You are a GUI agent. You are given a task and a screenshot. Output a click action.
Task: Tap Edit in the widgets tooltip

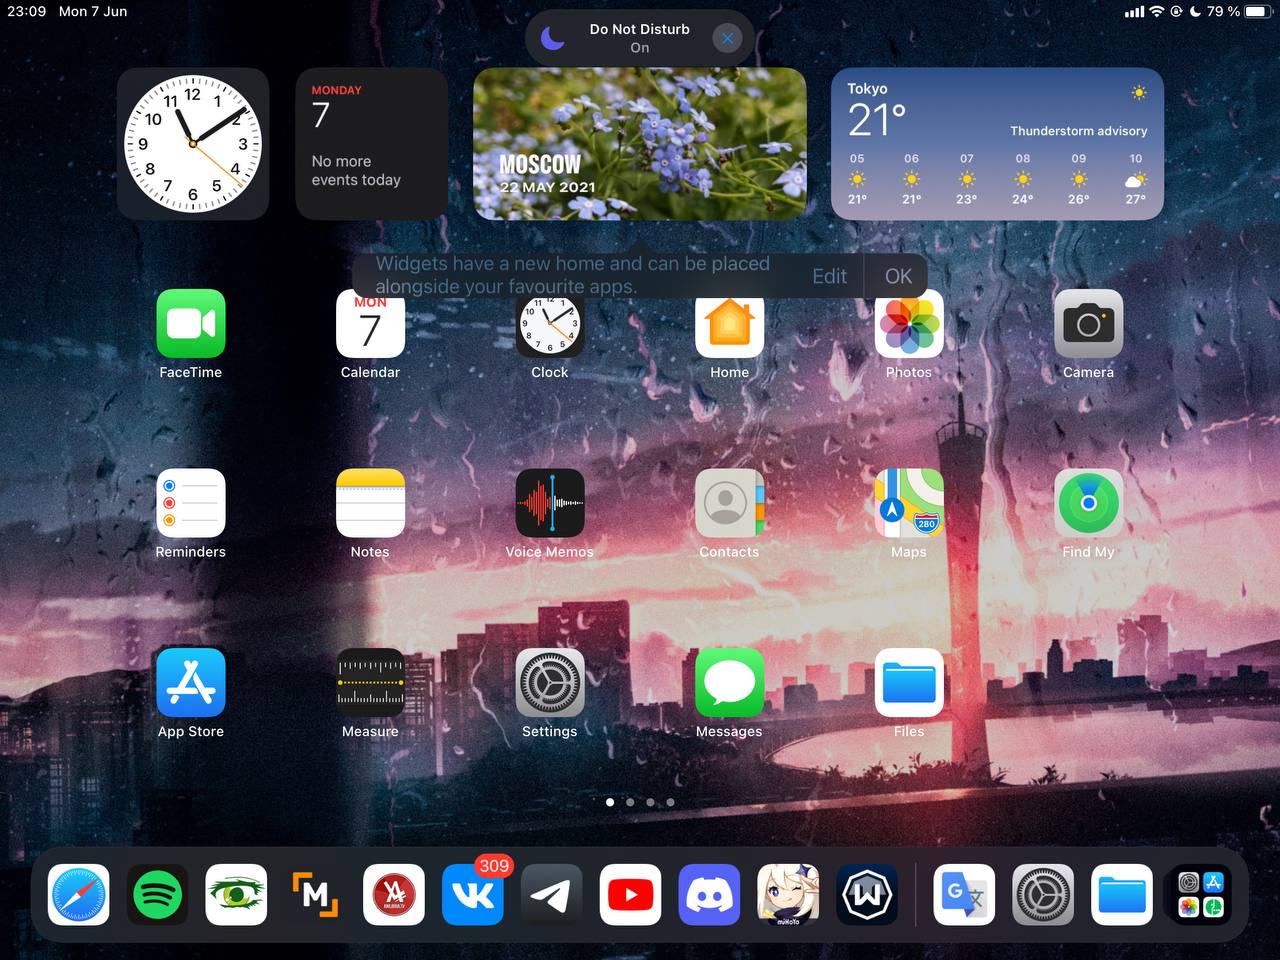pos(829,276)
